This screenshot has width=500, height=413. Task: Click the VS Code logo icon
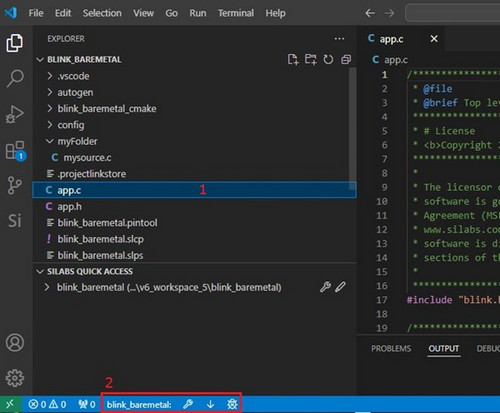11,13
